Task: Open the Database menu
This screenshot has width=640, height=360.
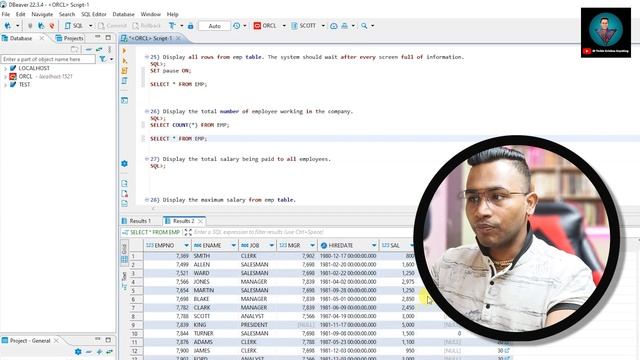Action: coord(123,14)
